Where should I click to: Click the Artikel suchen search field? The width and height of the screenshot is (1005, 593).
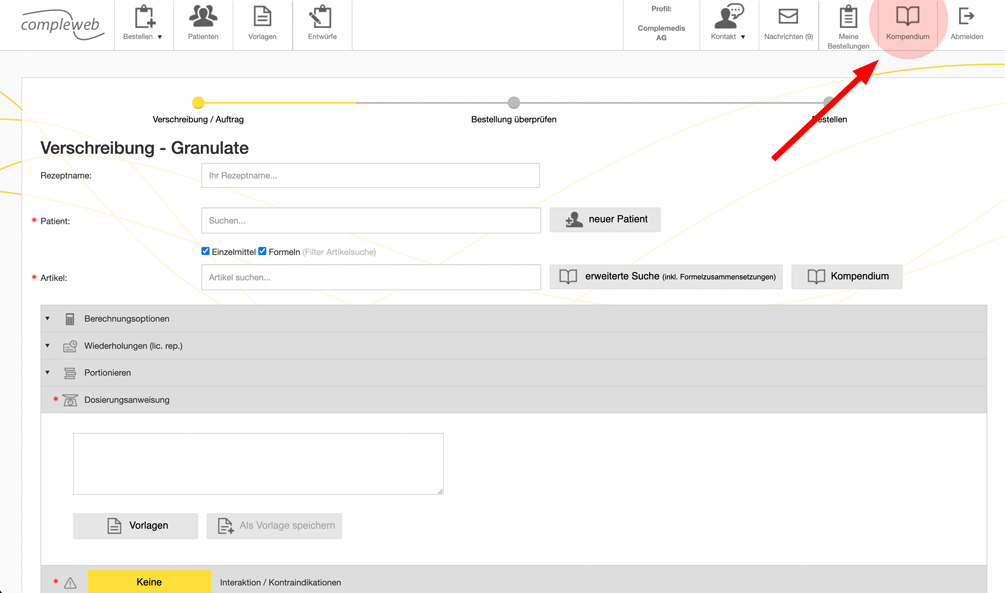pos(370,276)
